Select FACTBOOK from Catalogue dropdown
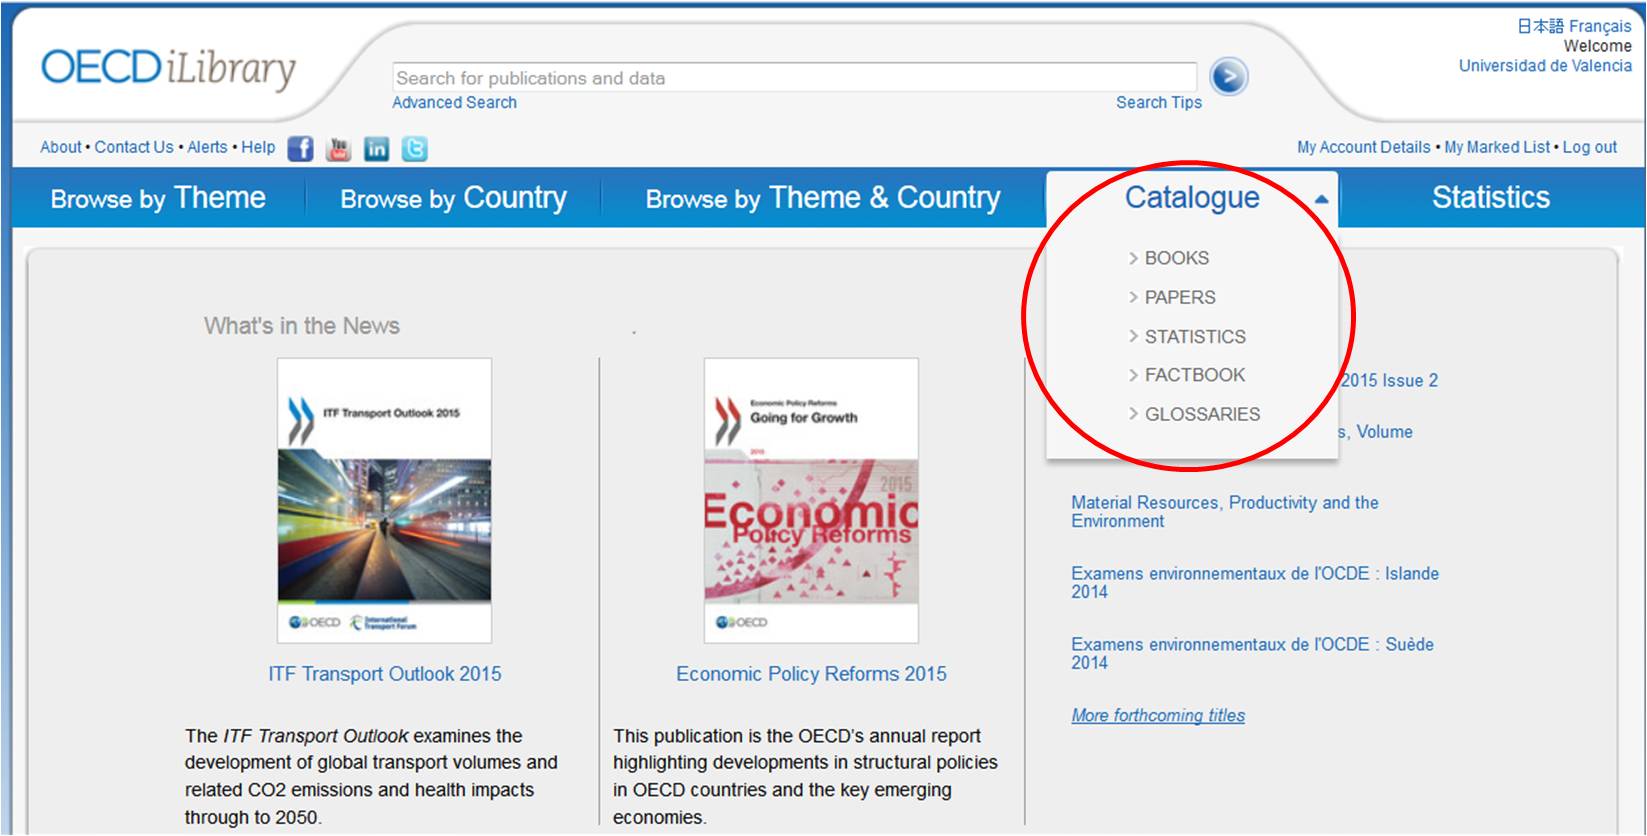The width and height of the screenshot is (1647, 836). [x=1195, y=375]
